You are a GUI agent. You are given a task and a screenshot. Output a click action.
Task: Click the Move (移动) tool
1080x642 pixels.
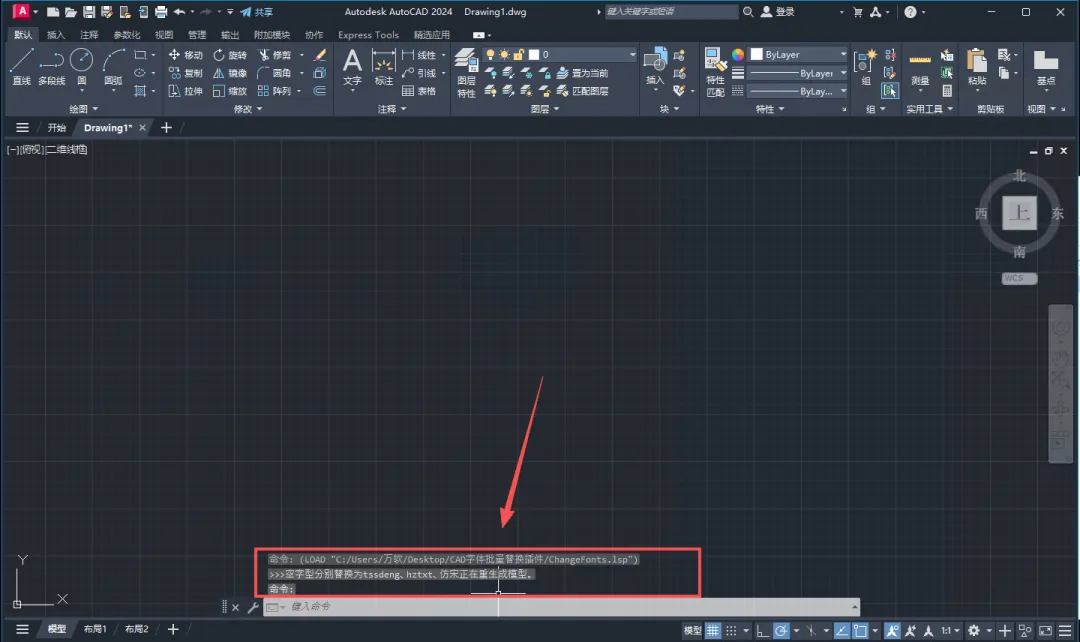click(x=186, y=55)
